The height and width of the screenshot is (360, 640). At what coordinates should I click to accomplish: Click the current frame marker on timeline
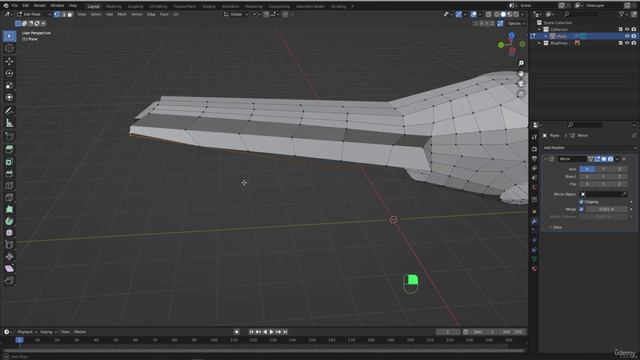click(19, 340)
